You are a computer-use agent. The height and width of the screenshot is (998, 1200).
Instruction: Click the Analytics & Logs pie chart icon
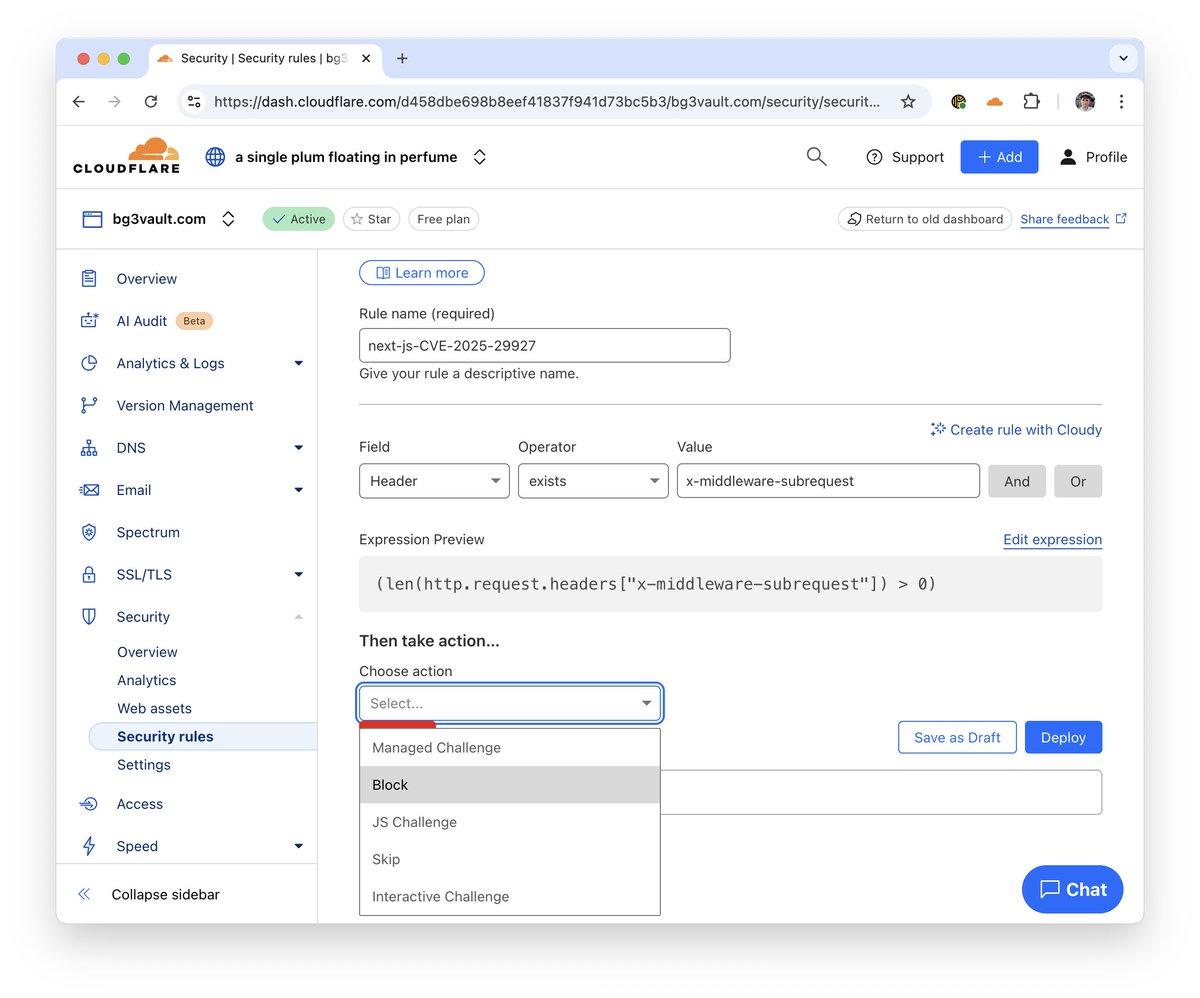[x=89, y=363]
